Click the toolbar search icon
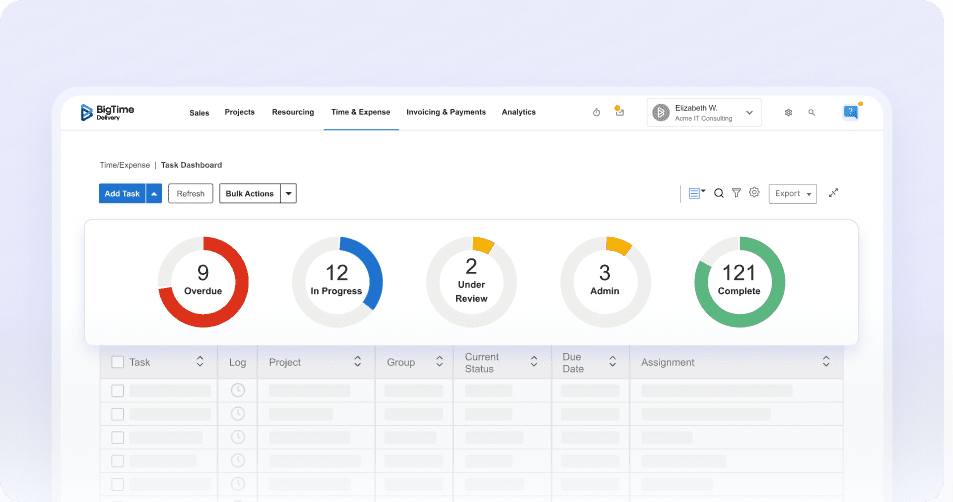The width and height of the screenshot is (953, 502). click(718, 193)
